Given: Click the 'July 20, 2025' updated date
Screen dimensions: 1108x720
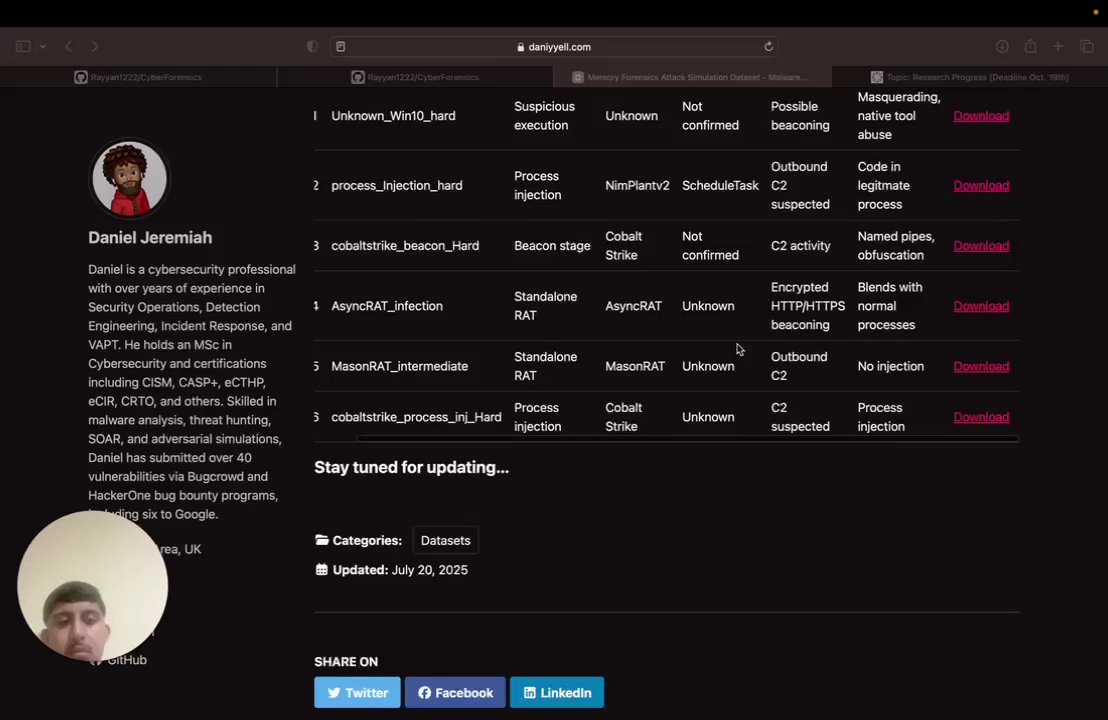Looking at the screenshot, I should coord(430,570).
